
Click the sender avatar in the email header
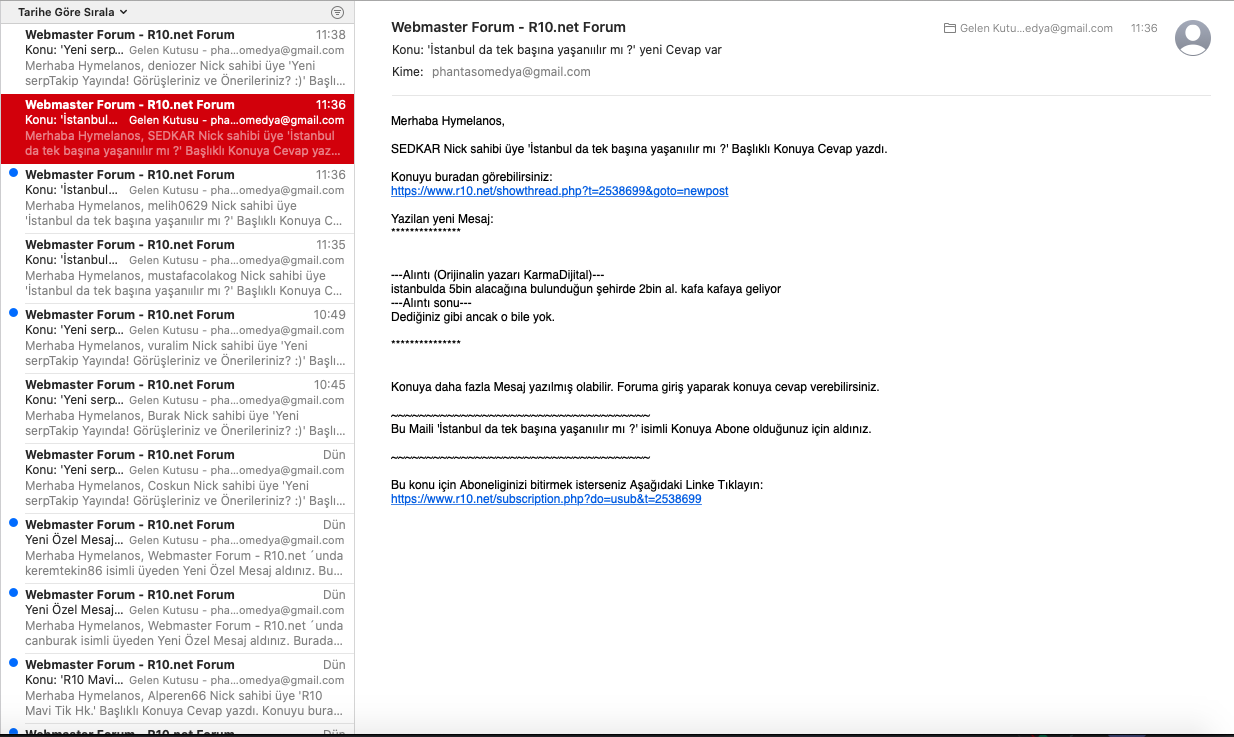1193,38
